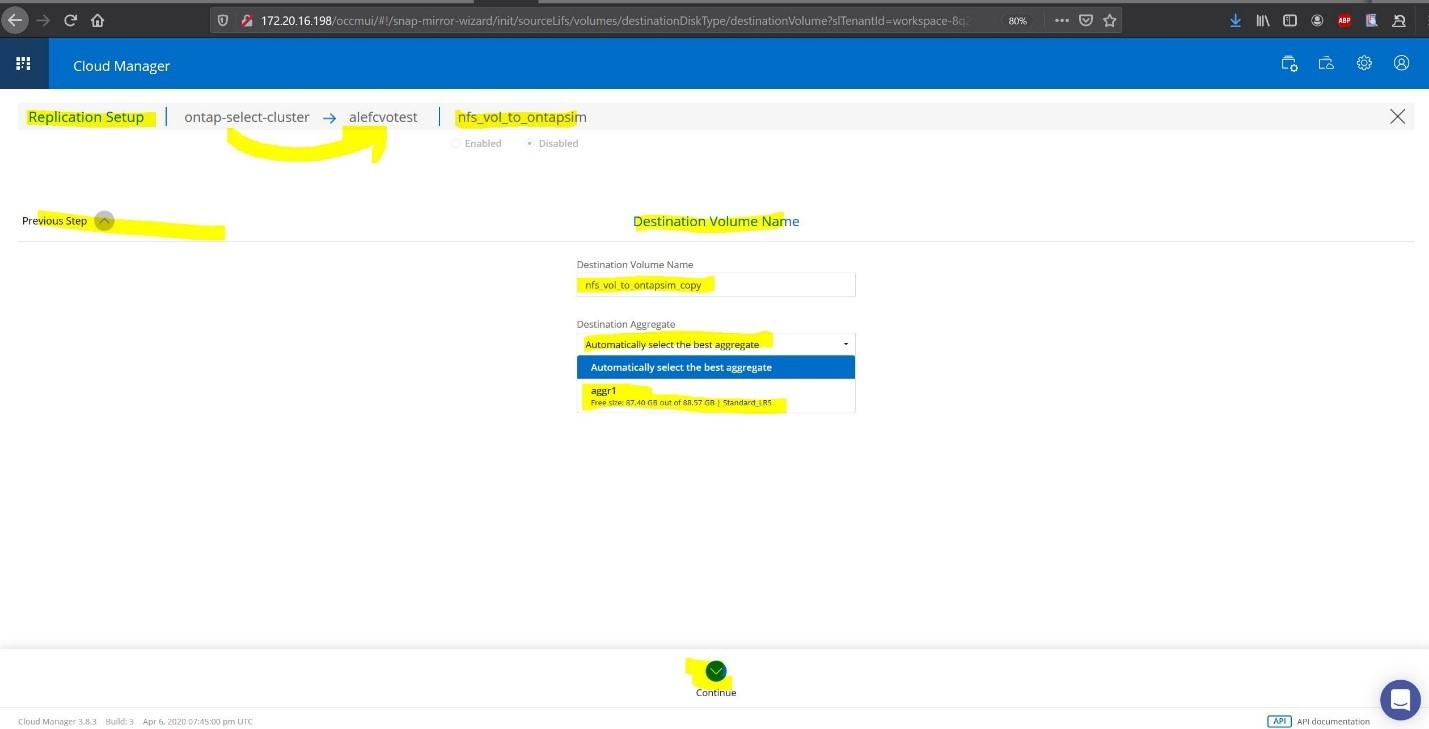Choose aggr1 aggregate from the list
Viewport: 1429px width, 729px height.
pyautogui.click(x=716, y=396)
